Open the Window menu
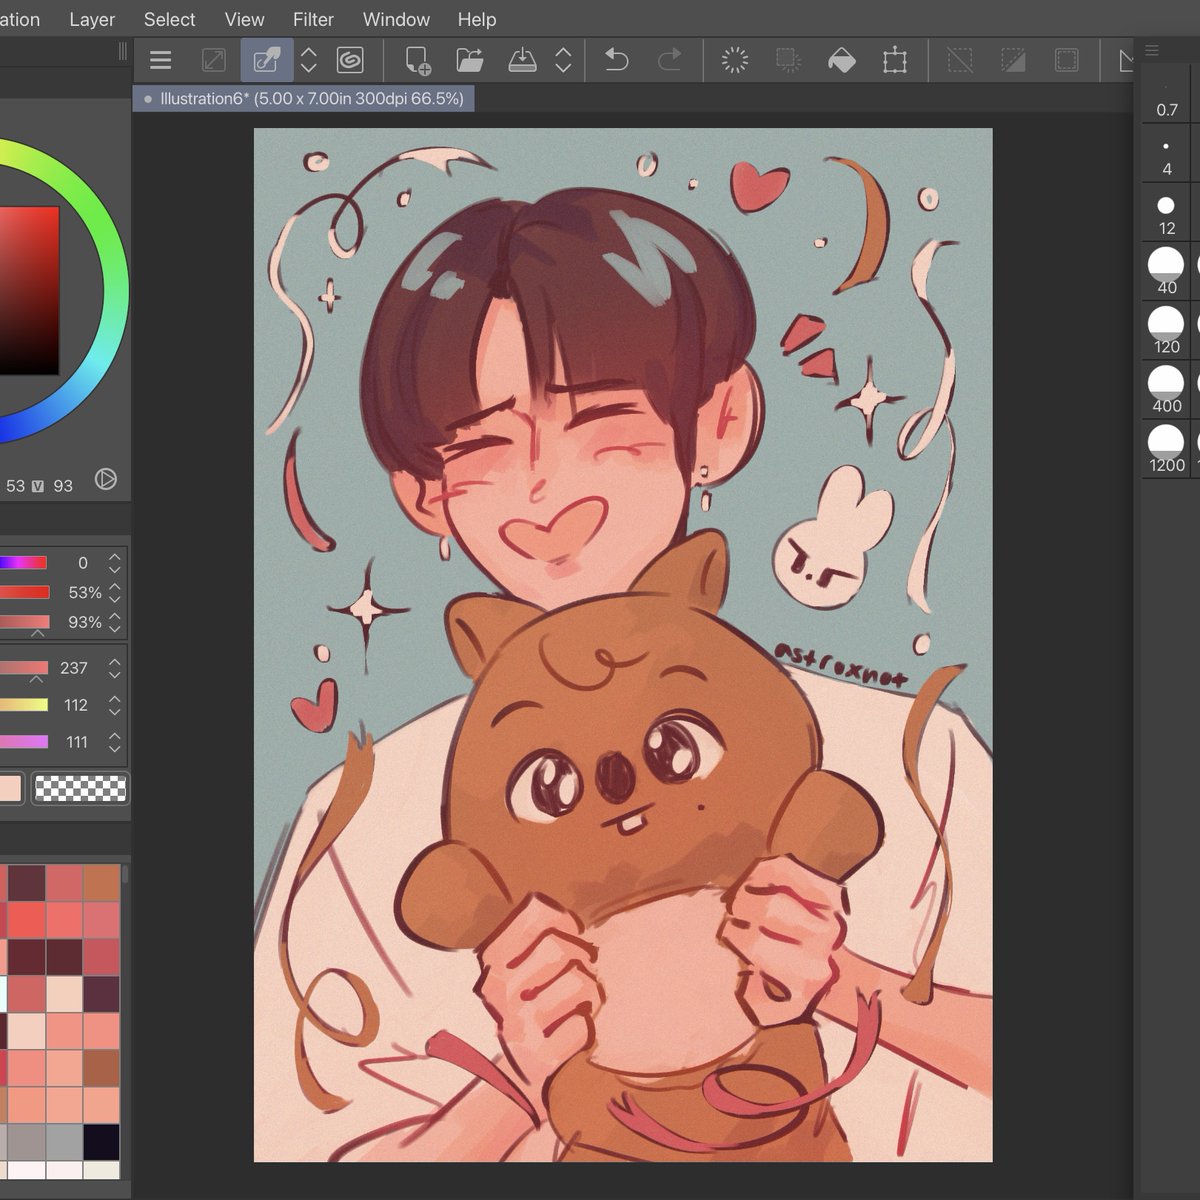 point(396,19)
